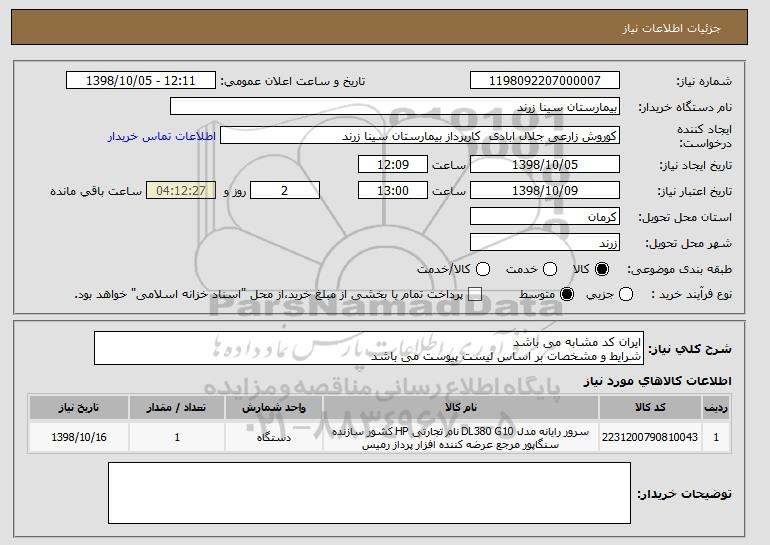Click the row number cell 1
The height and width of the screenshot is (545, 770).
pos(716,437)
